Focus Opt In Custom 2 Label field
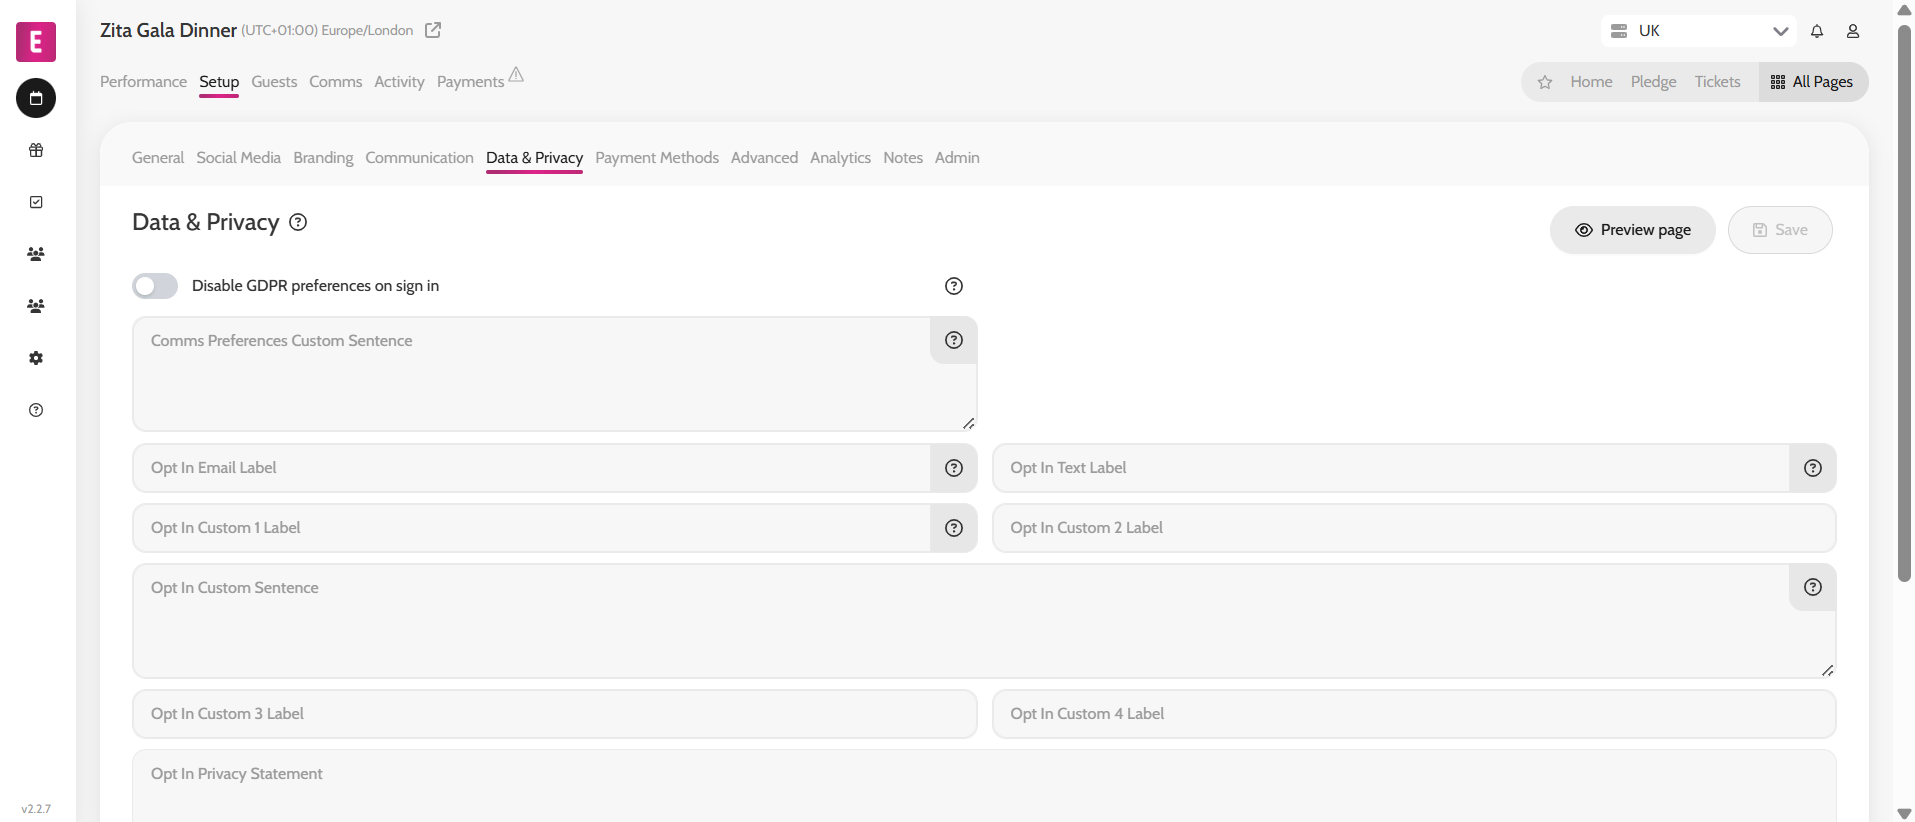The height and width of the screenshot is (822, 1915). coord(1414,528)
